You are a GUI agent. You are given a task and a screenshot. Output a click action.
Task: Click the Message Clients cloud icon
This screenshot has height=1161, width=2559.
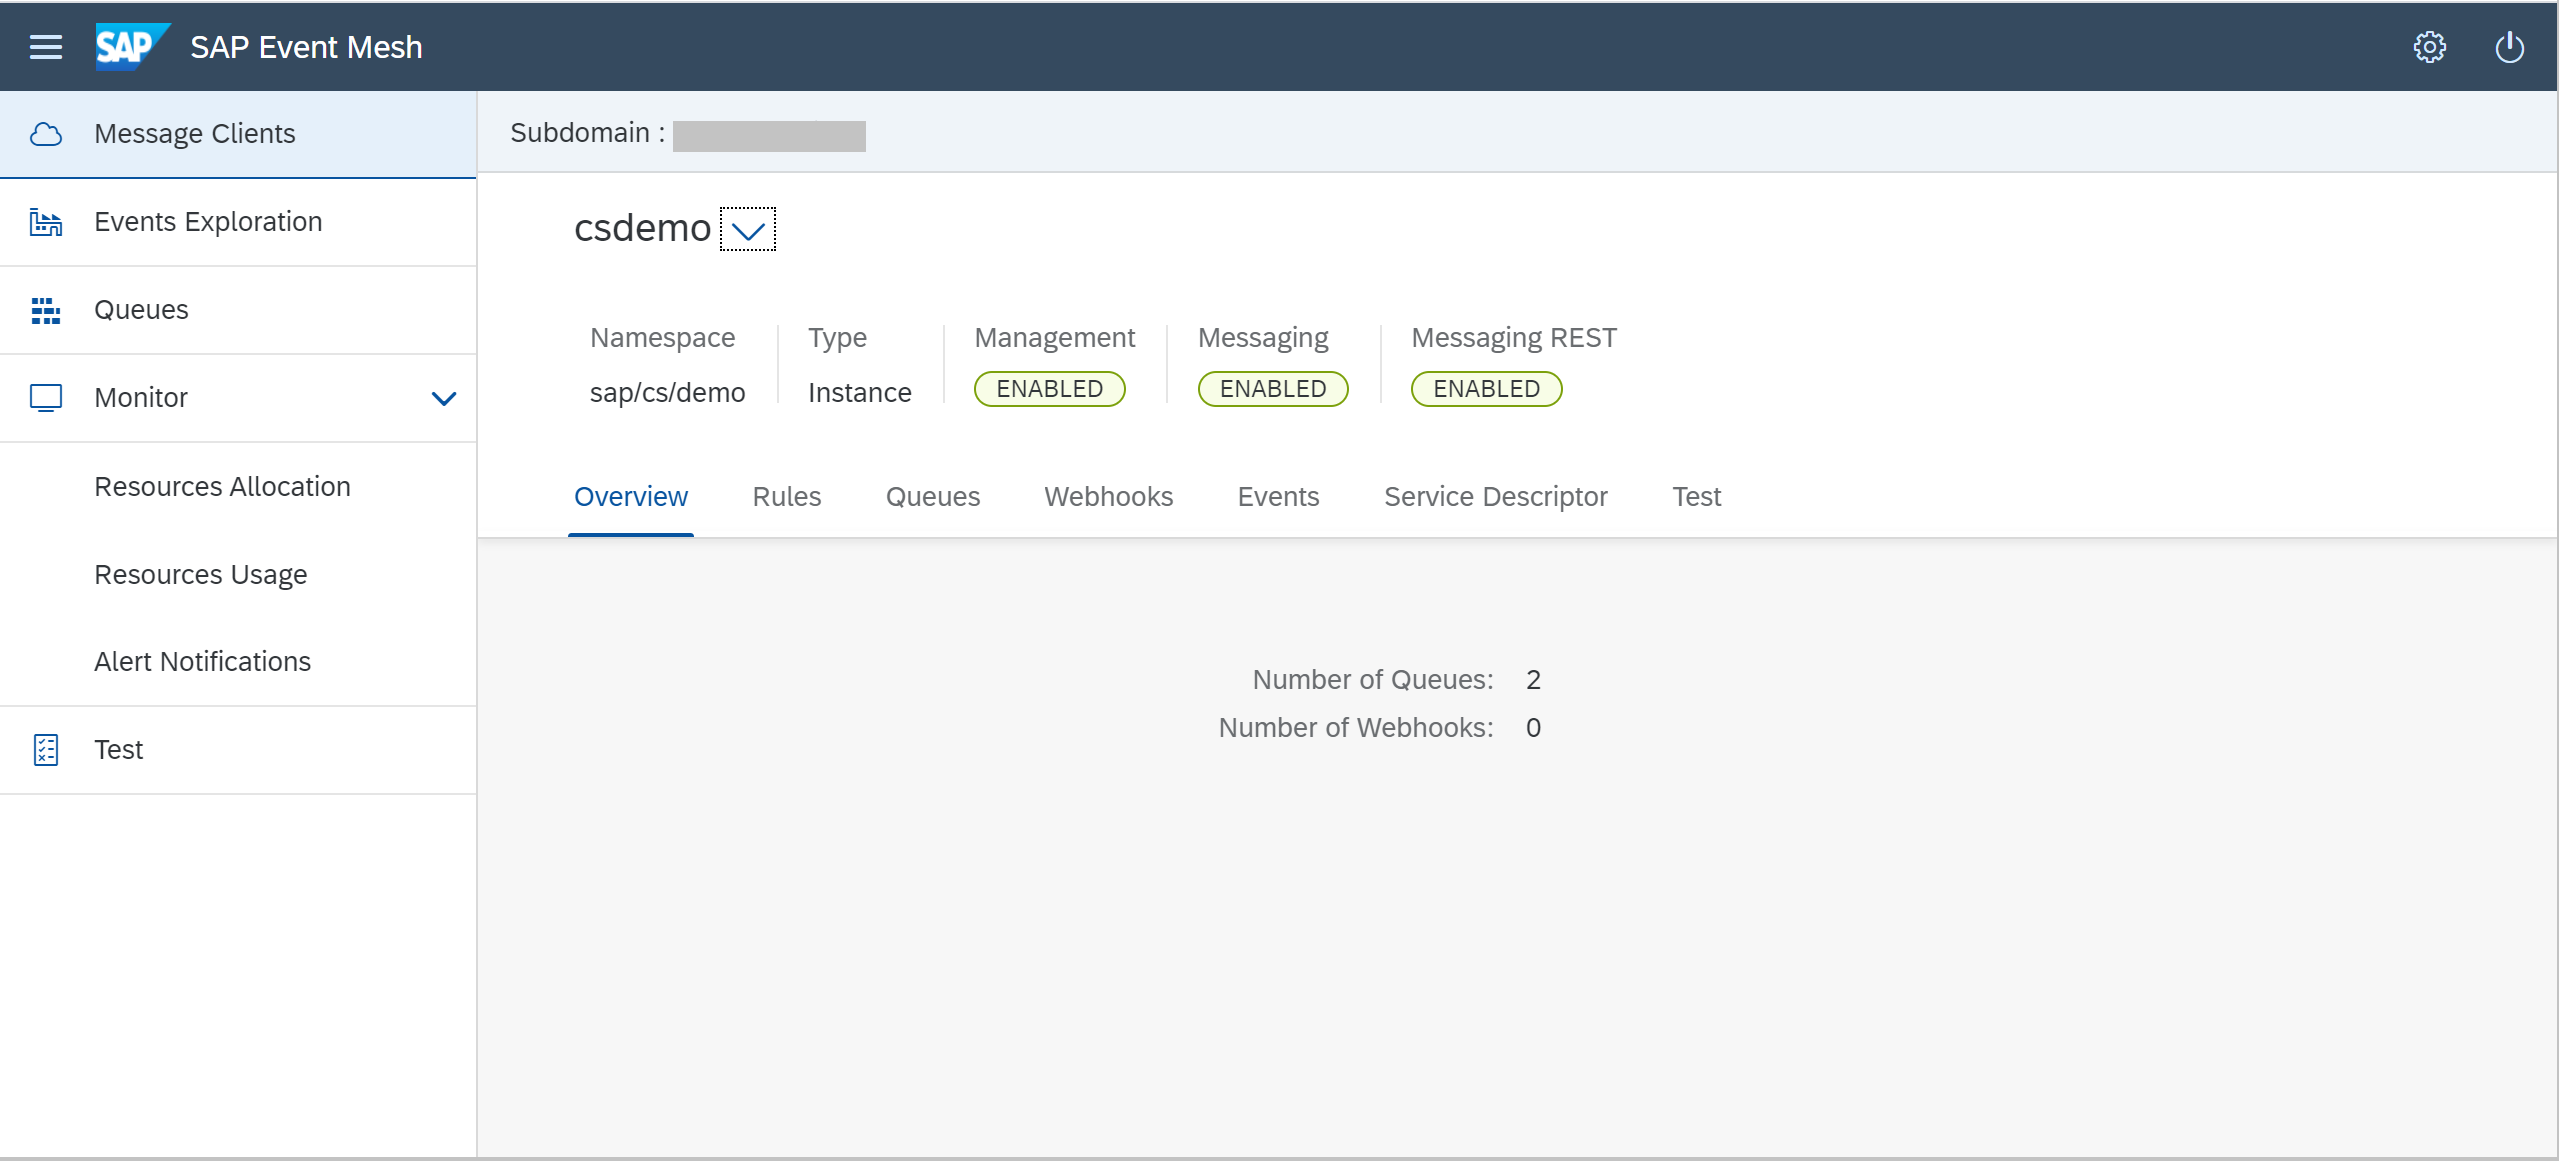point(46,134)
